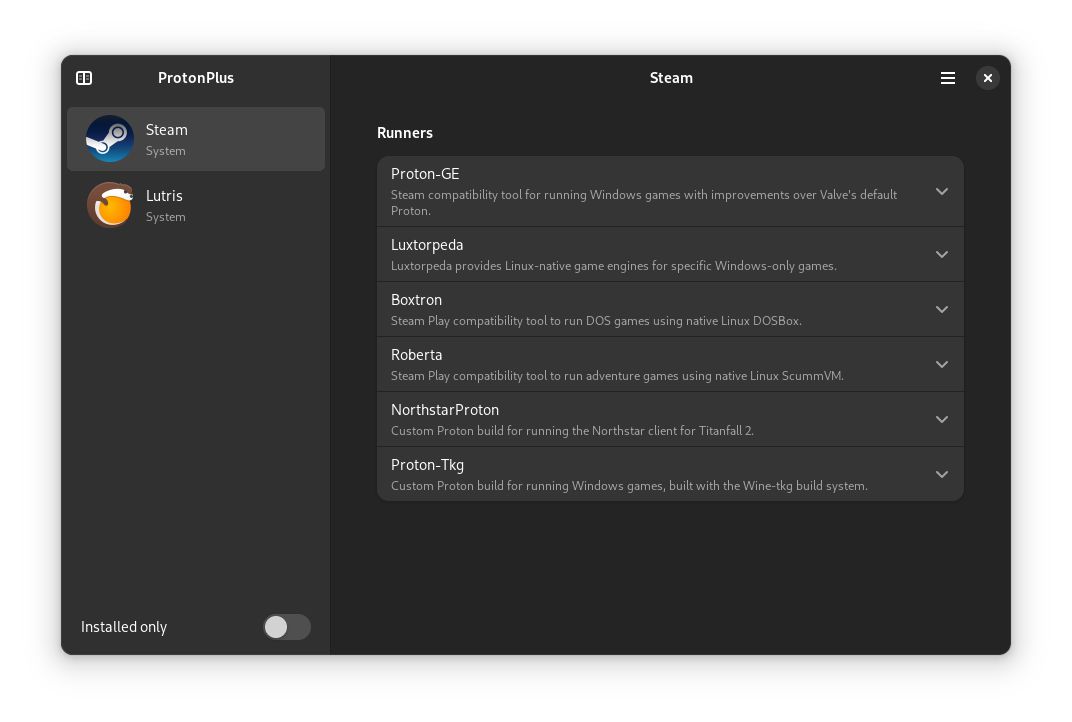Open the hamburger main menu
Viewport: 1072px width, 722px height.
click(947, 78)
